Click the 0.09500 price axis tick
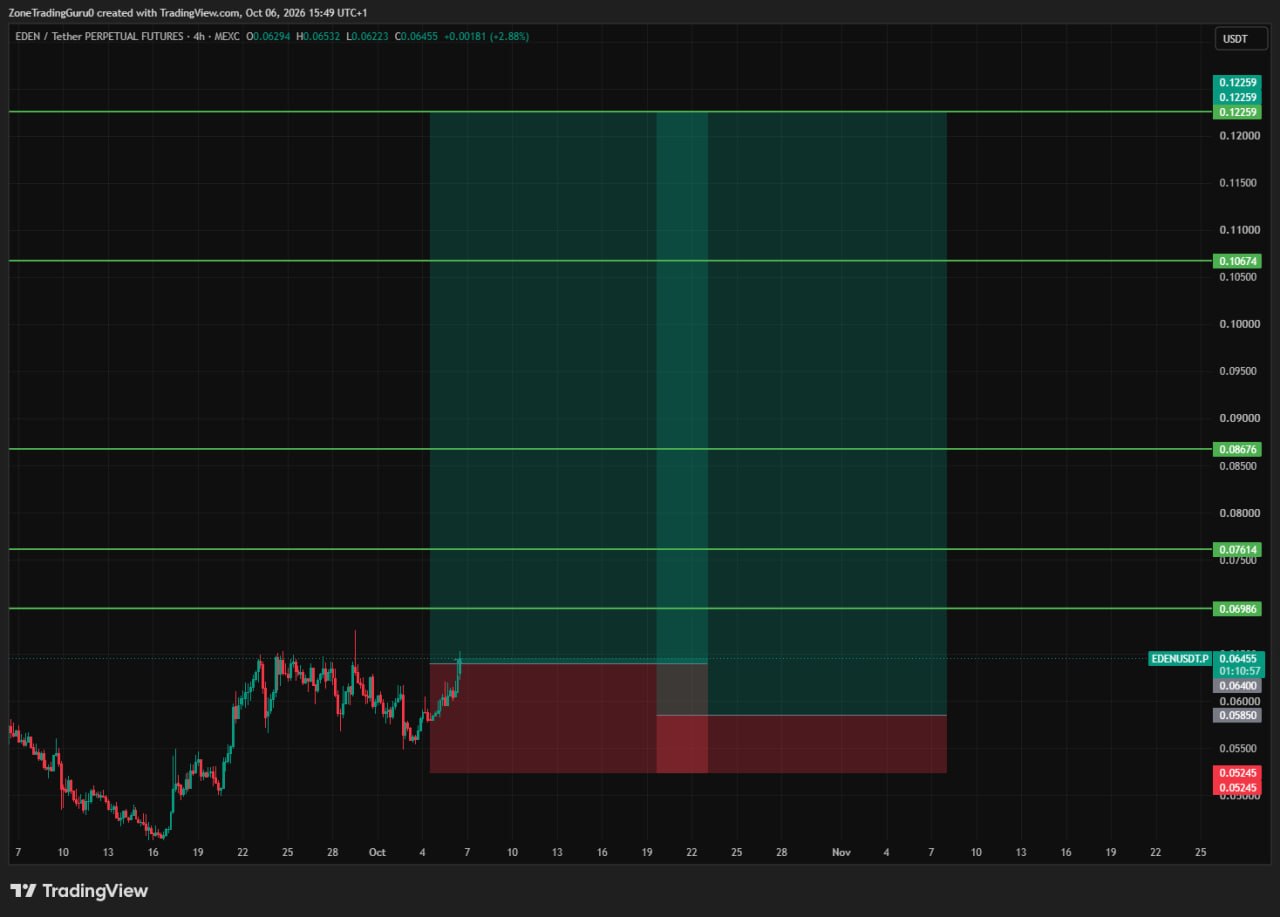The height and width of the screenshot is (917, 1280). tap(1238, 371)
